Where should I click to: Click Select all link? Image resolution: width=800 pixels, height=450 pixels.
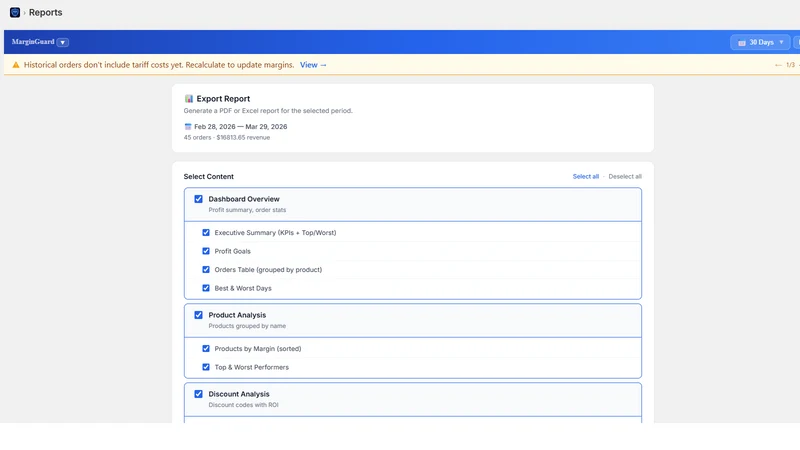click(x=586, y=177)
